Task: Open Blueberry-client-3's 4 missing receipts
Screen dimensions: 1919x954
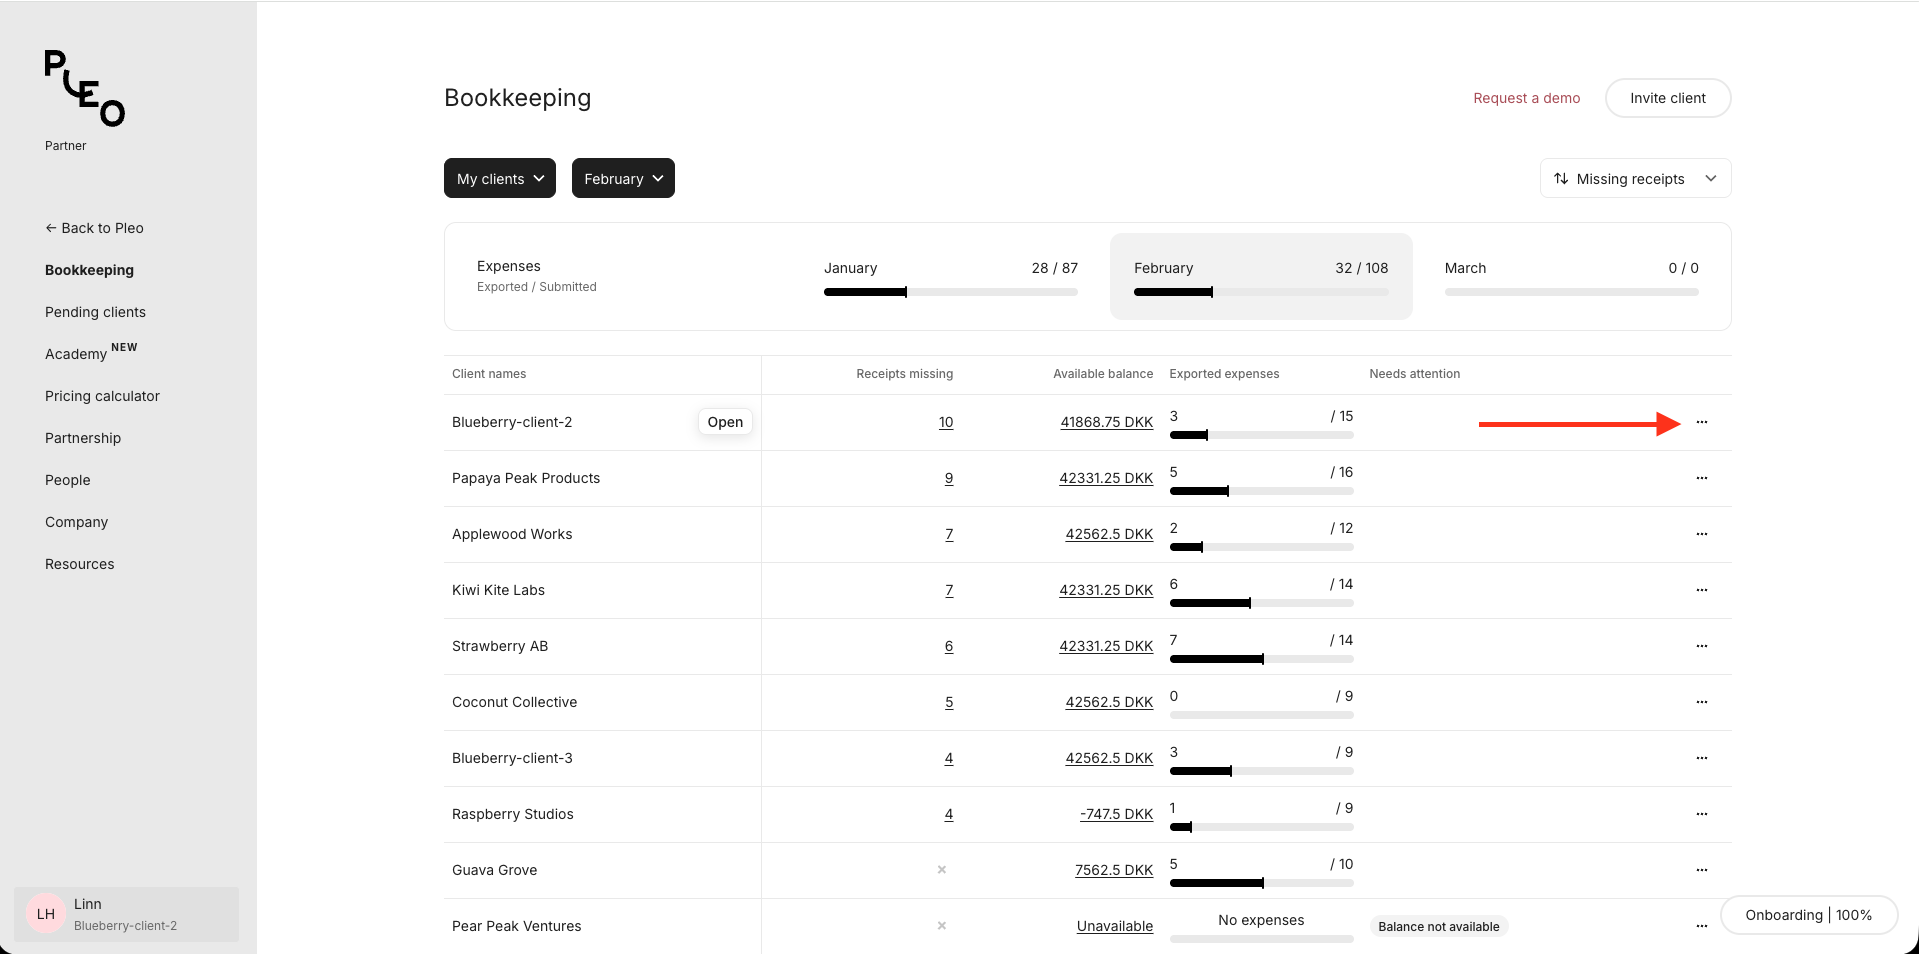Action: (x=949, y=758)
